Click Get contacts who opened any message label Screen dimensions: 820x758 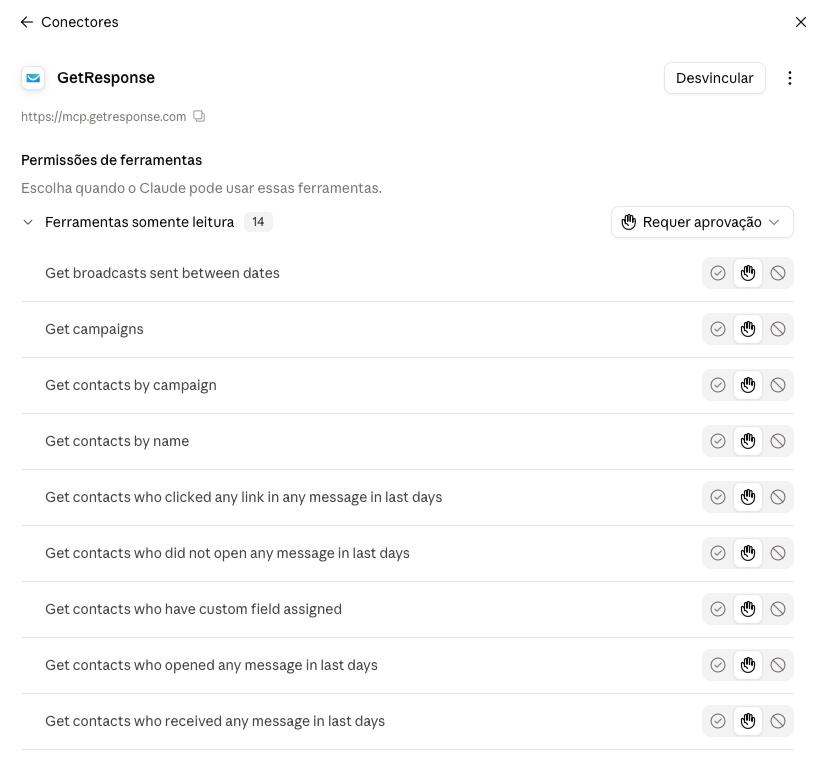click(211, 665)
